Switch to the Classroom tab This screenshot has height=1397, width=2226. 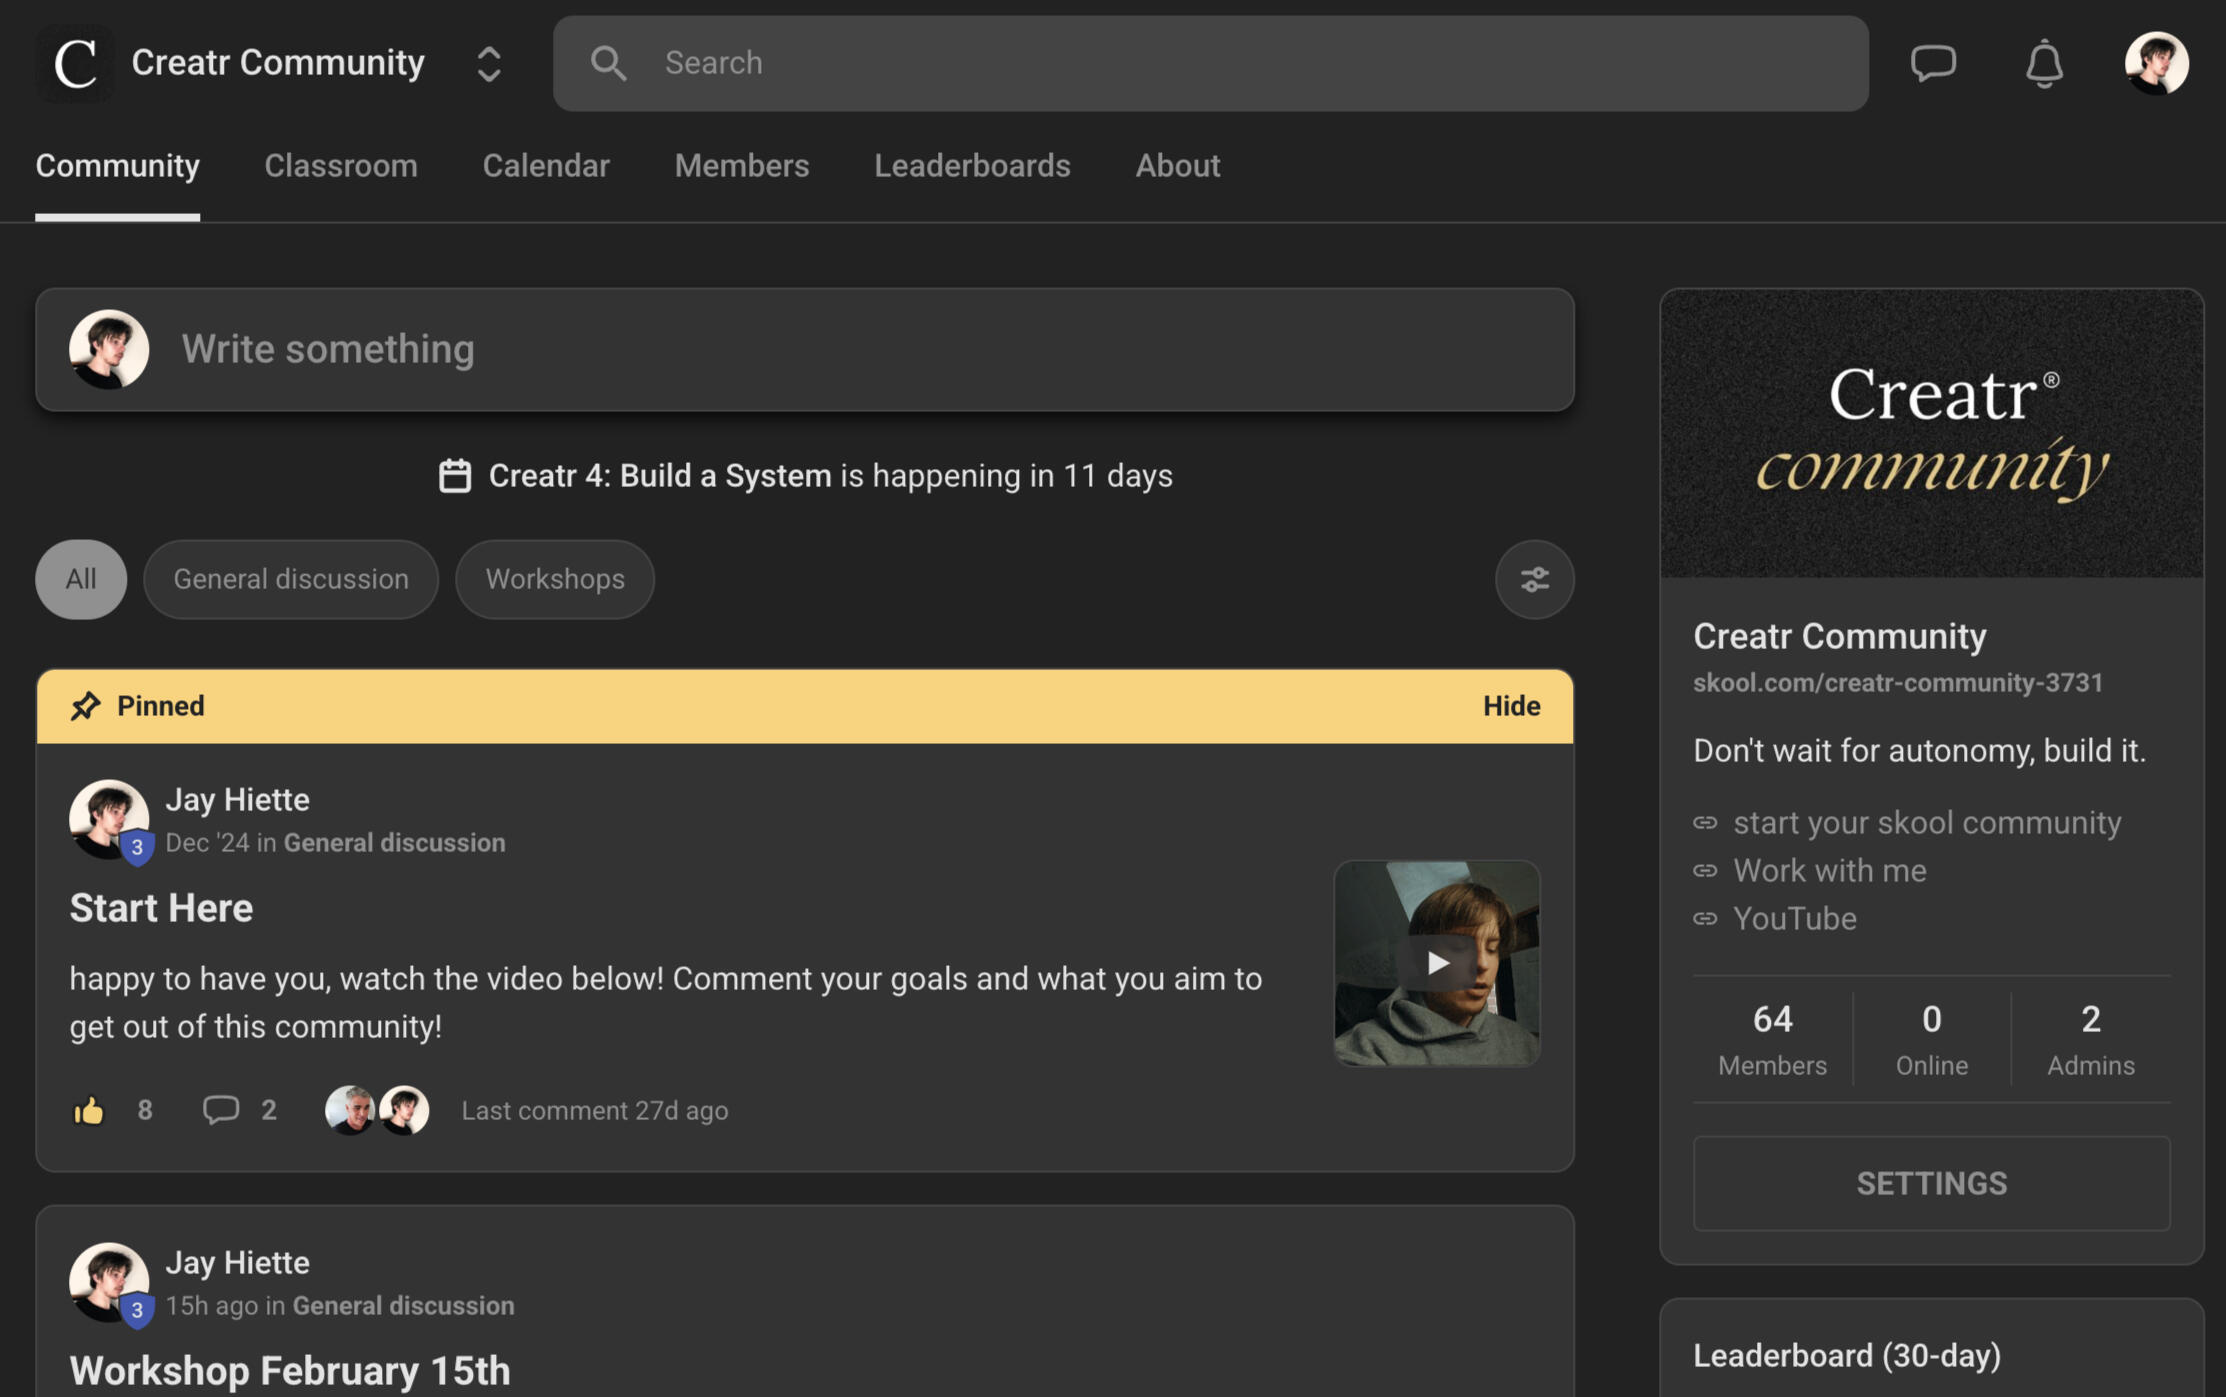point(341,166)
